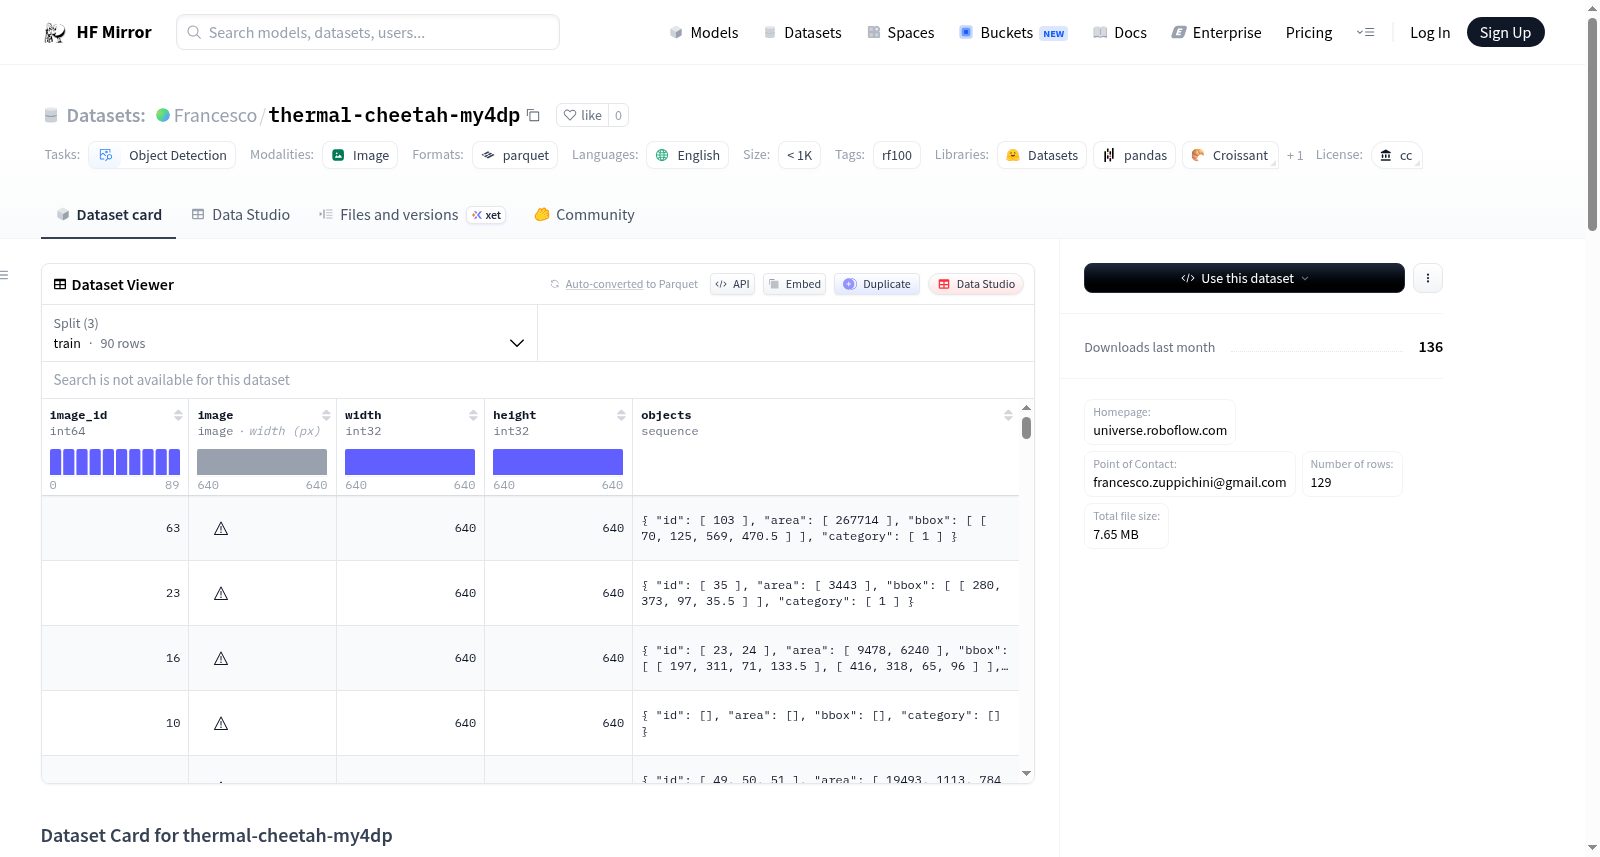Focus the Search models, datasets, users field
The image size is (1600, 857).
pyautogui.click(x=368, y=32)
